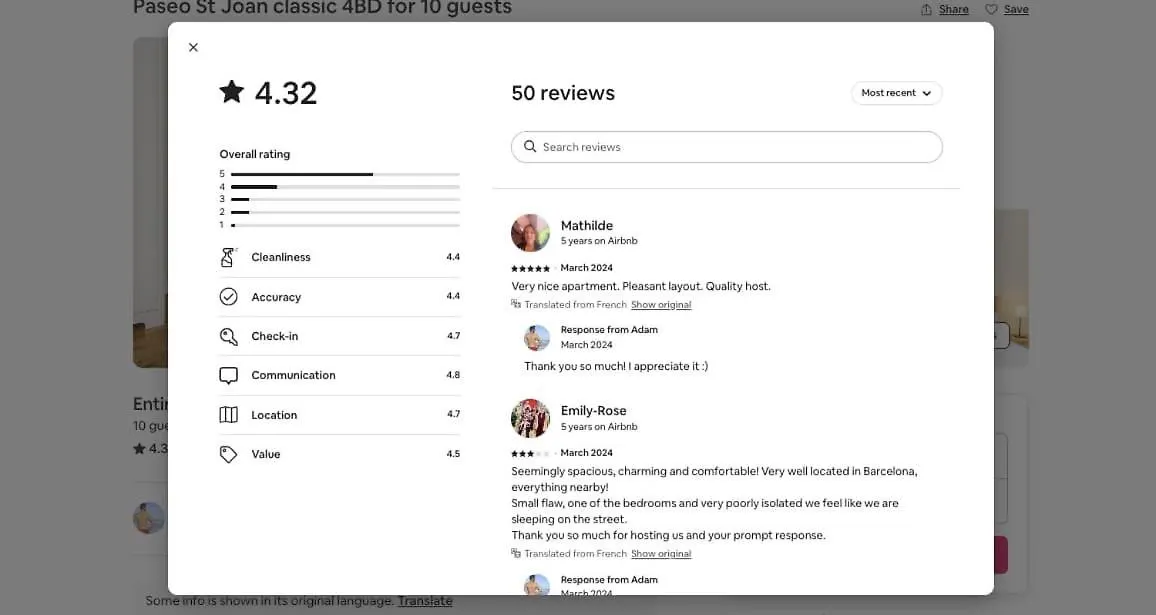The width and height of the screenshot is (1156, 615).
Task: Click the Translate link at page bottom
Action: [x=425, y=601]
